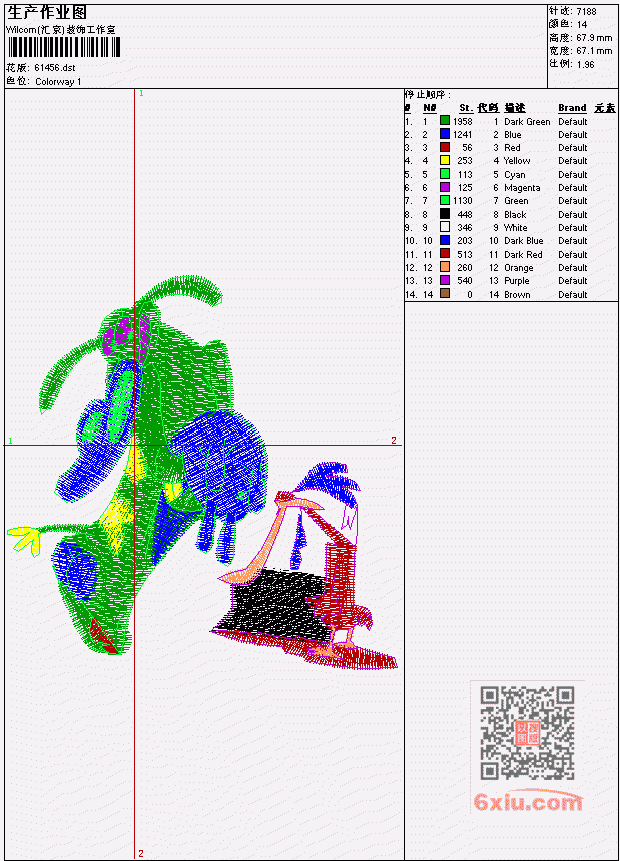Click stitch count '253' for Yellow
The image size is (620, 861).
(x=465, y=161)
